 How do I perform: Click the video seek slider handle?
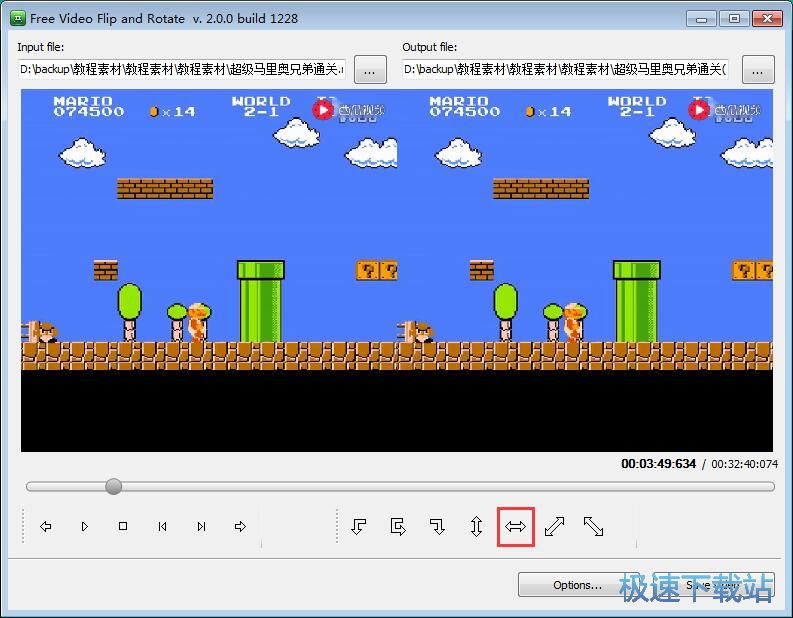113,487
